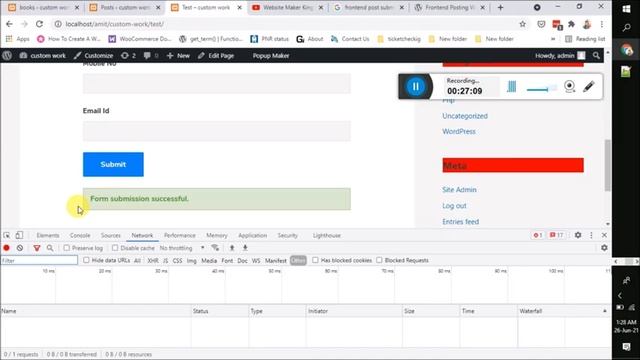Click the browser address bar
Screen dimensions: 640x360
coord(286,24)
